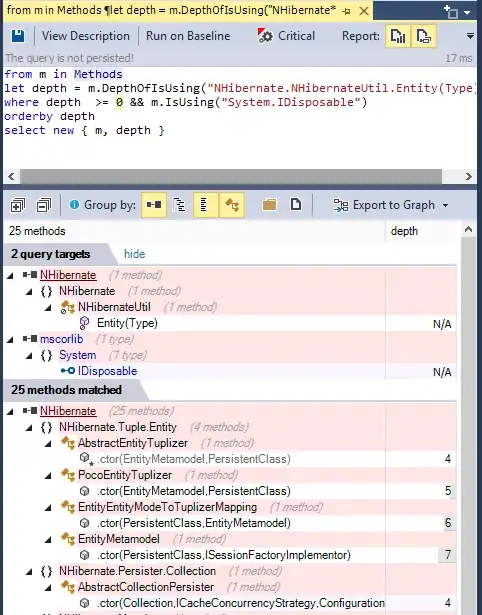
Task: Click Run on Baseline
Action: pos(188,36)
